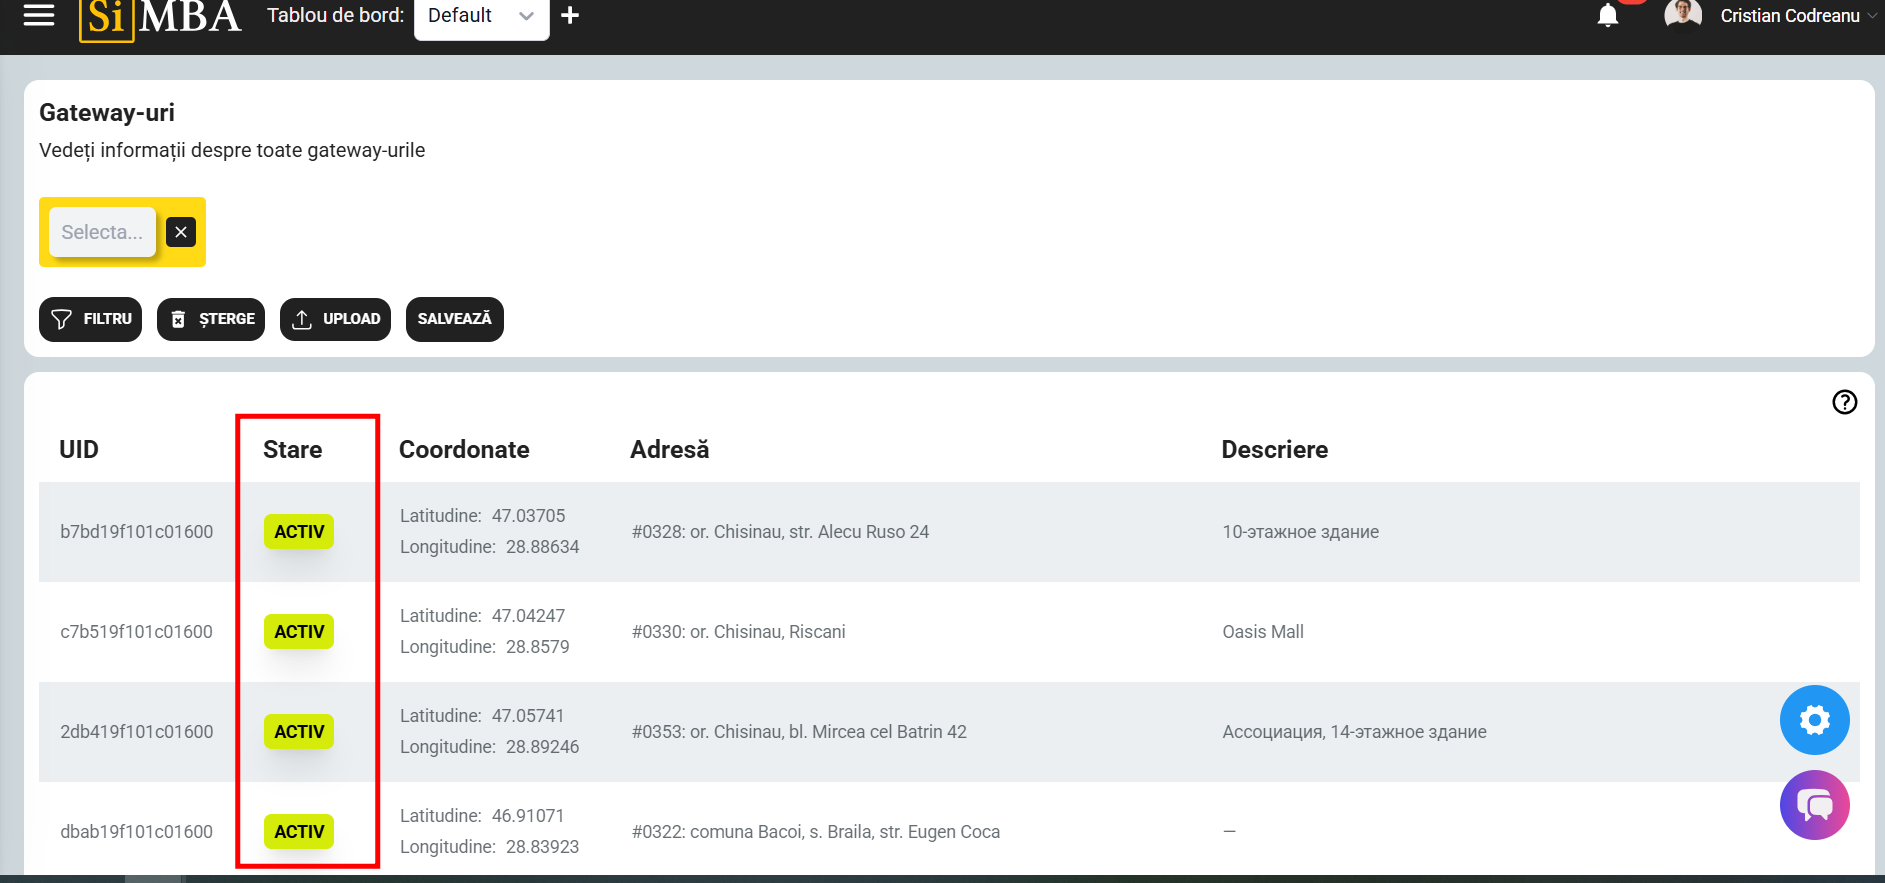Open the notifications bell
1885x883 pixels.
1607,15
